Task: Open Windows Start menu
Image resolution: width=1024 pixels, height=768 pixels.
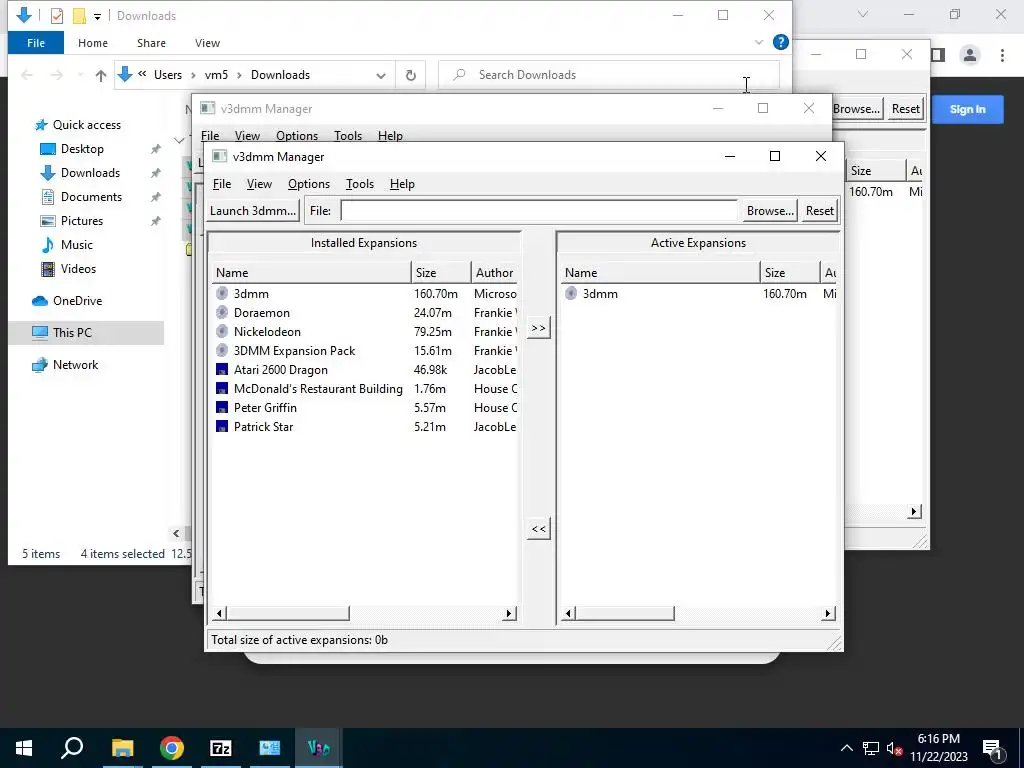Action: (24, 748)
